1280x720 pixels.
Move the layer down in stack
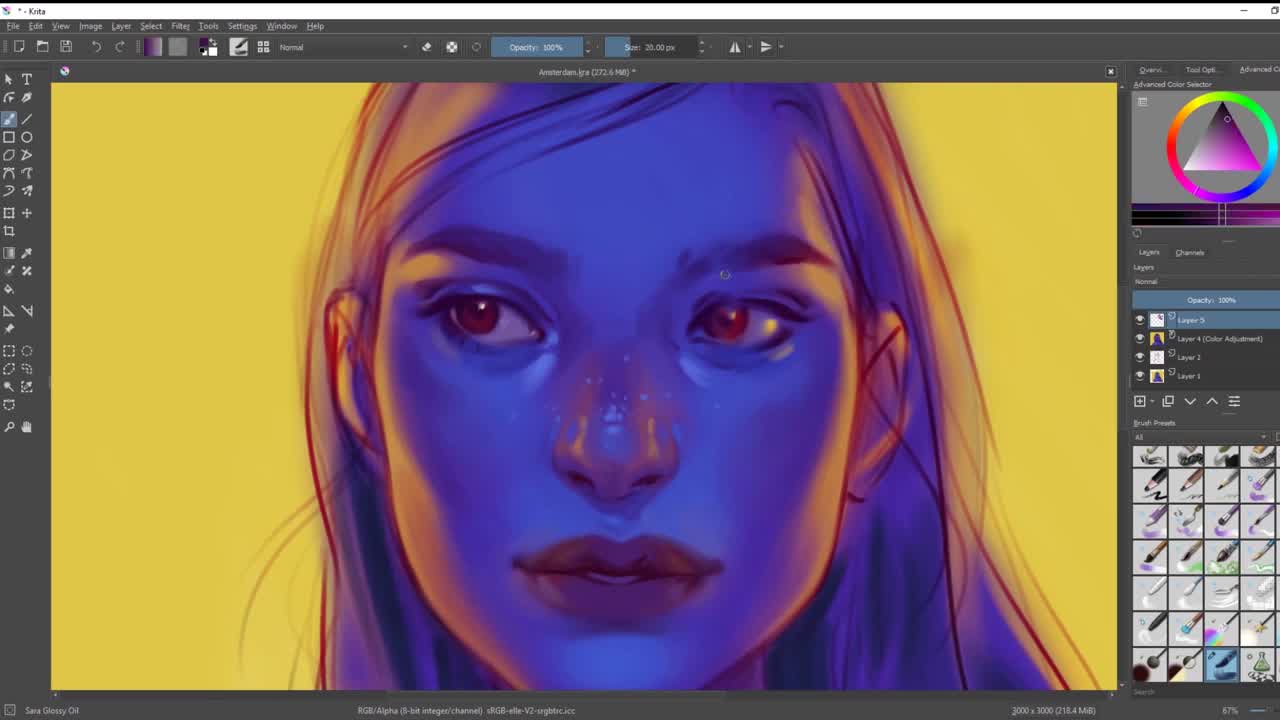[x=1190, y=402]
